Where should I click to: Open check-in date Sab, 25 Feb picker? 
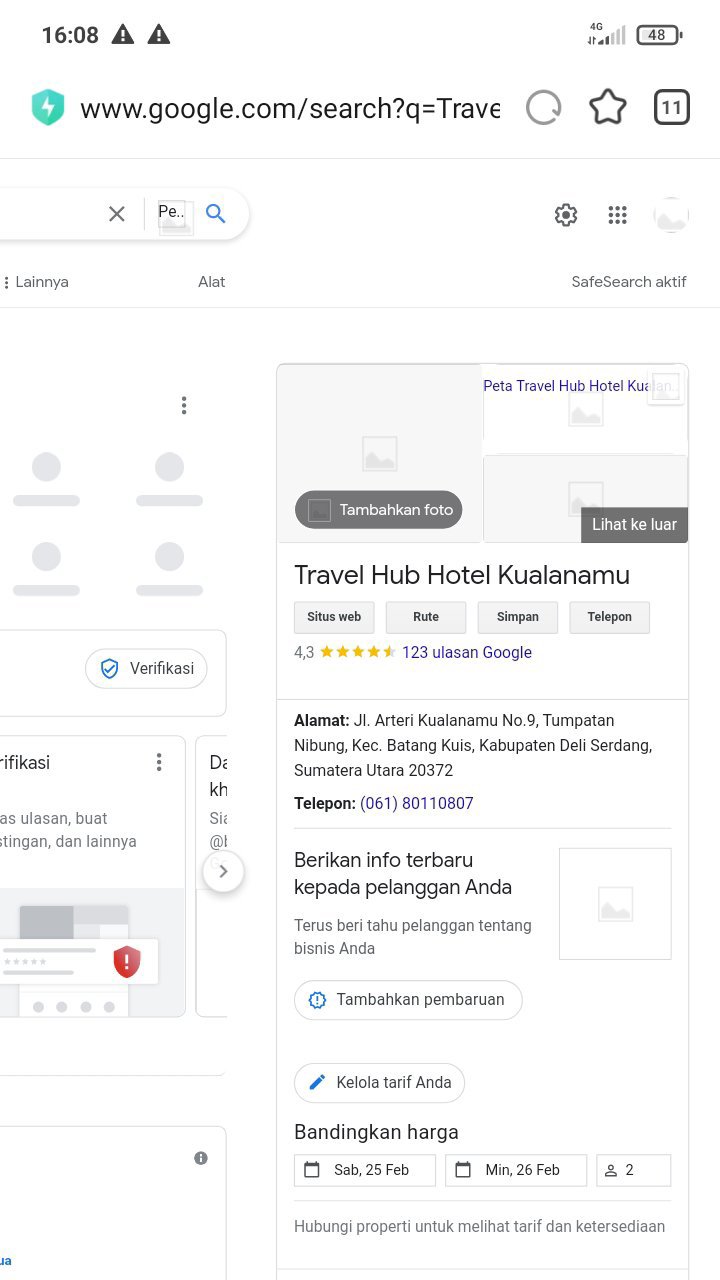point(365,1170)
